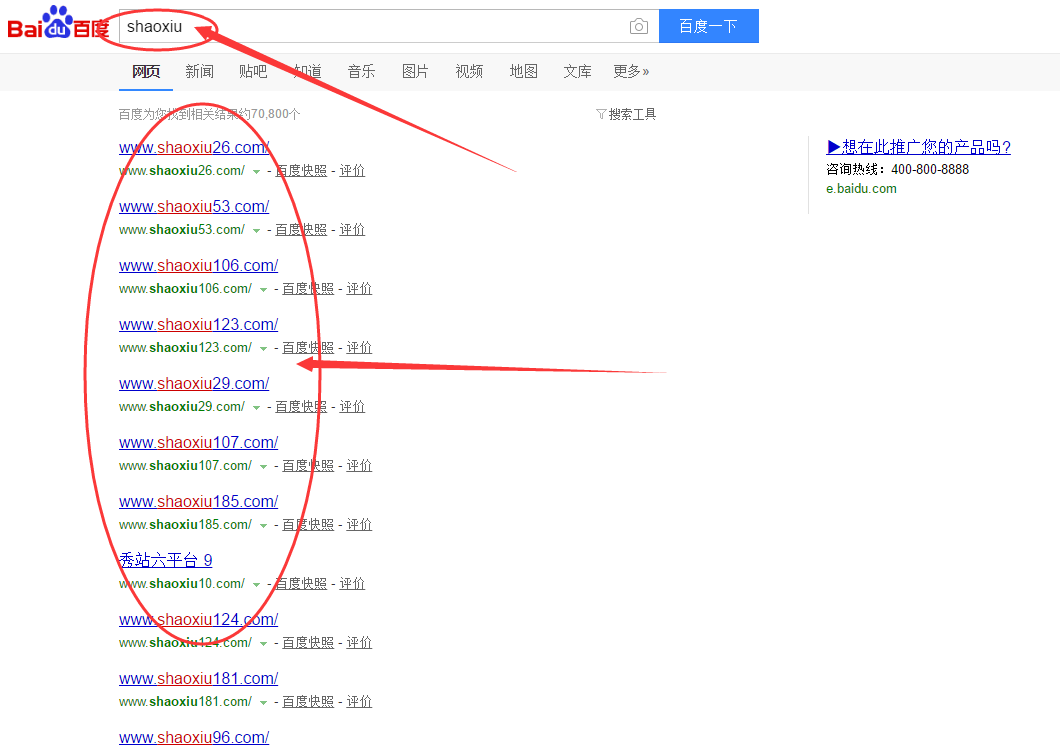Expand dropdown arrow beside www.shaoxiu26.com
The image size is (1060, 753).
(x=257, y=172)
